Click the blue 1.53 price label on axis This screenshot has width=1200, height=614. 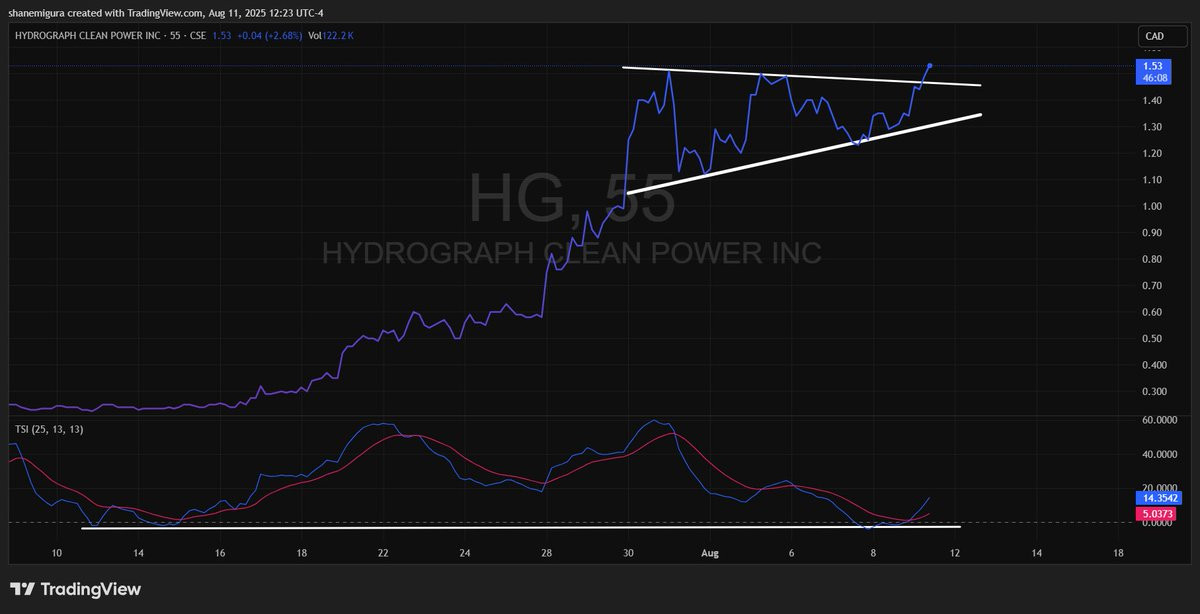click(x=1151, y=65)
